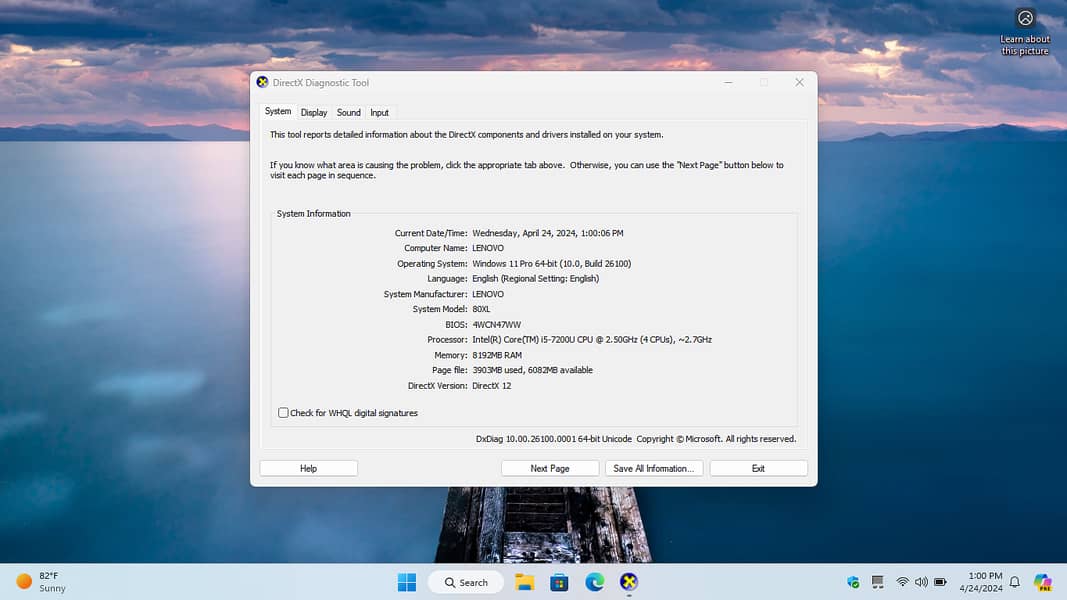
Task: Open the Sunny weather widget
Action: 41,582
